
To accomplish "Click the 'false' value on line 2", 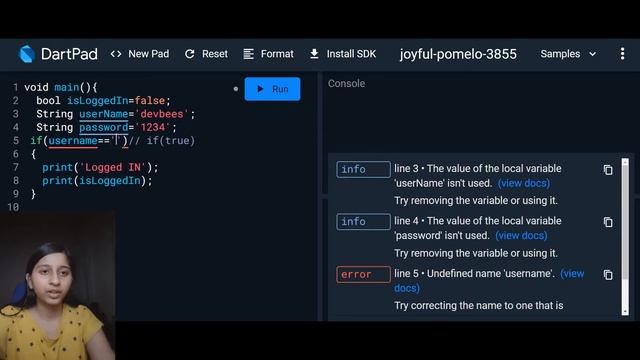I will [150, 100].
